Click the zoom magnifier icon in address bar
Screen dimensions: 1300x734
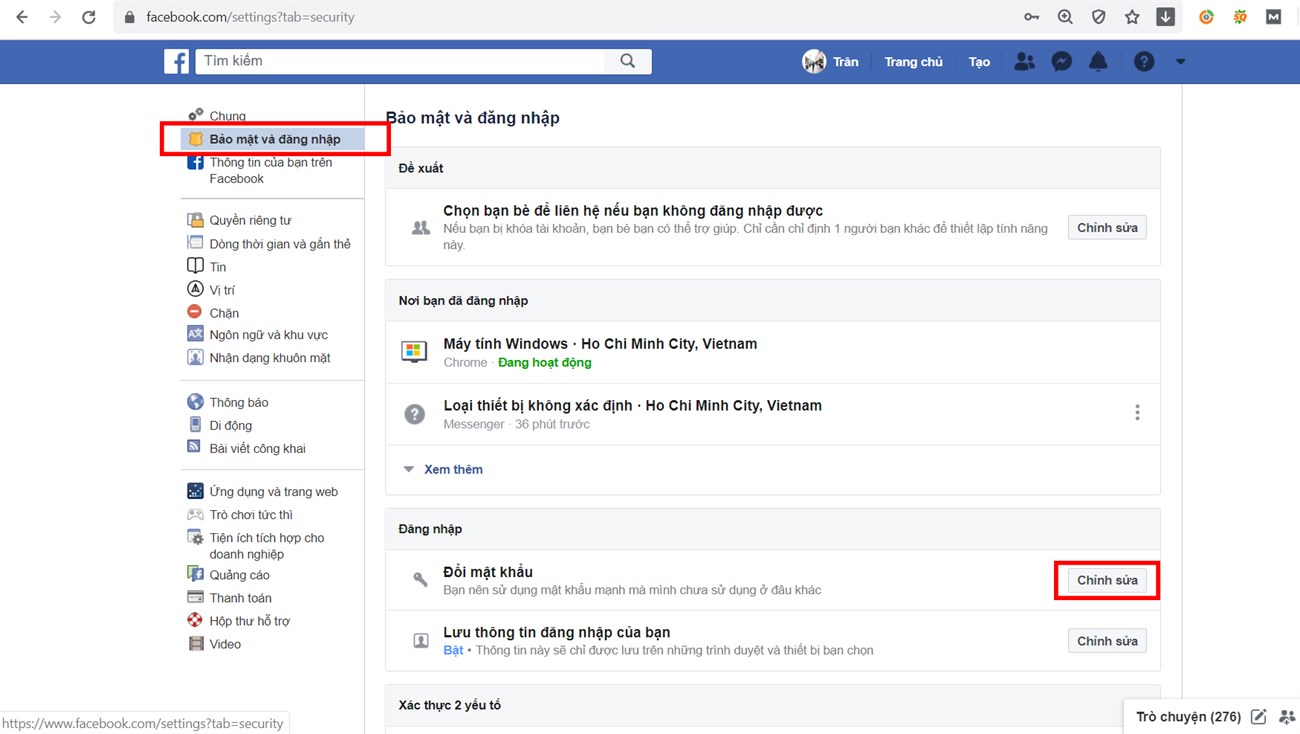pos(1065,17)
